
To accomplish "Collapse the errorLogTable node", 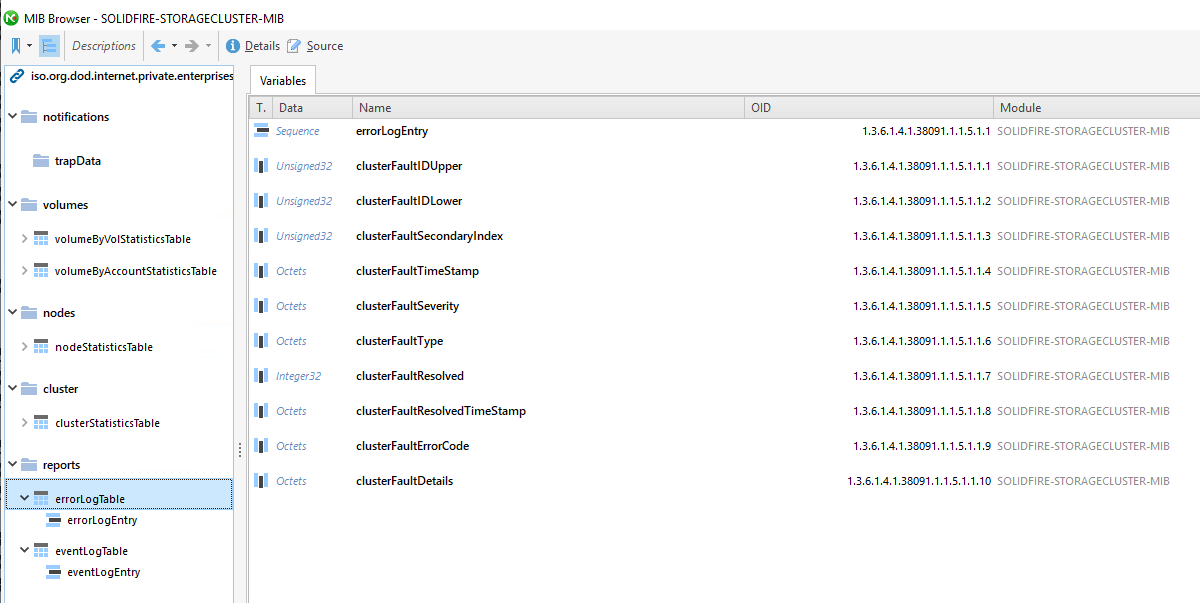I will tap(25, 497).
